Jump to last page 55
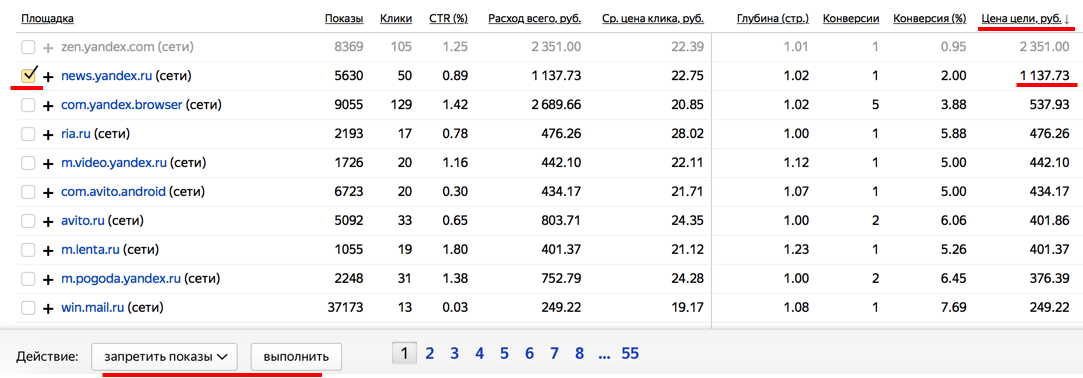The image size is (1083, 378). [630, 355]
